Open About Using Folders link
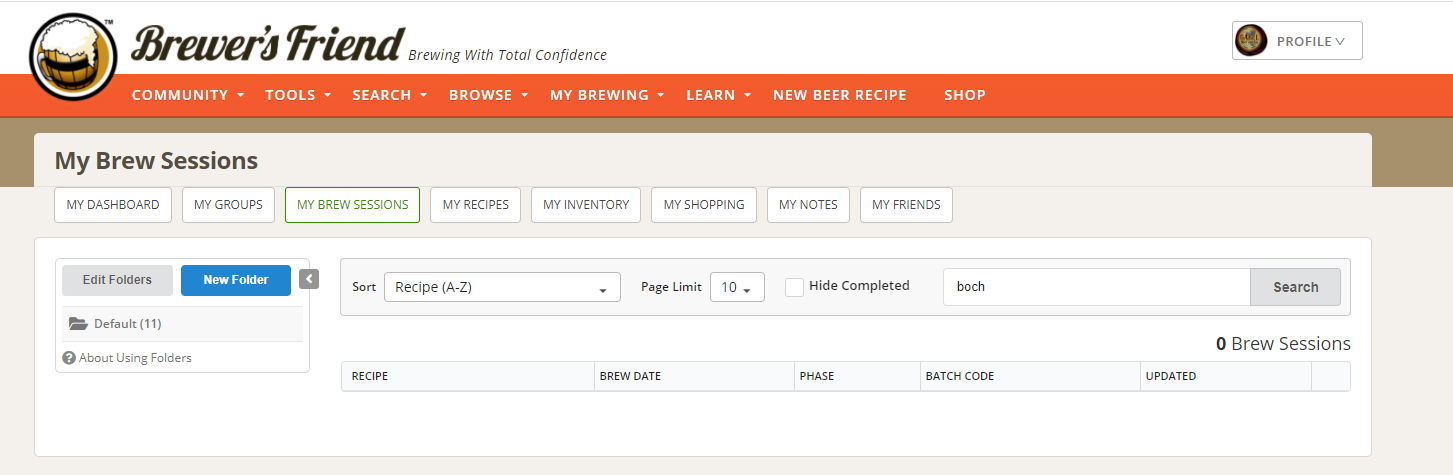1453x475 pixels. (135, 358)
